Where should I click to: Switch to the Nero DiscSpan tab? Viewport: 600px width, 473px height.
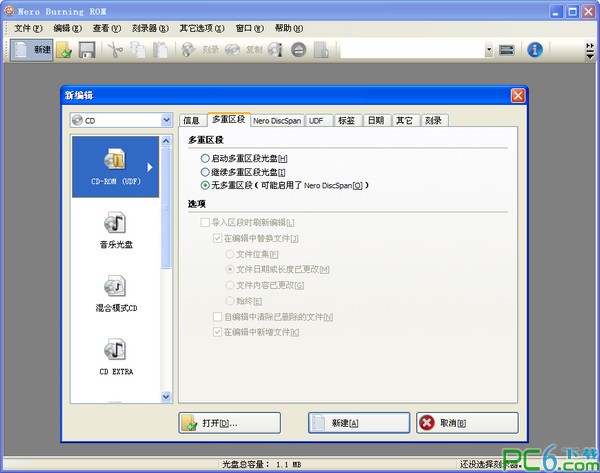(x=277, y=121)
